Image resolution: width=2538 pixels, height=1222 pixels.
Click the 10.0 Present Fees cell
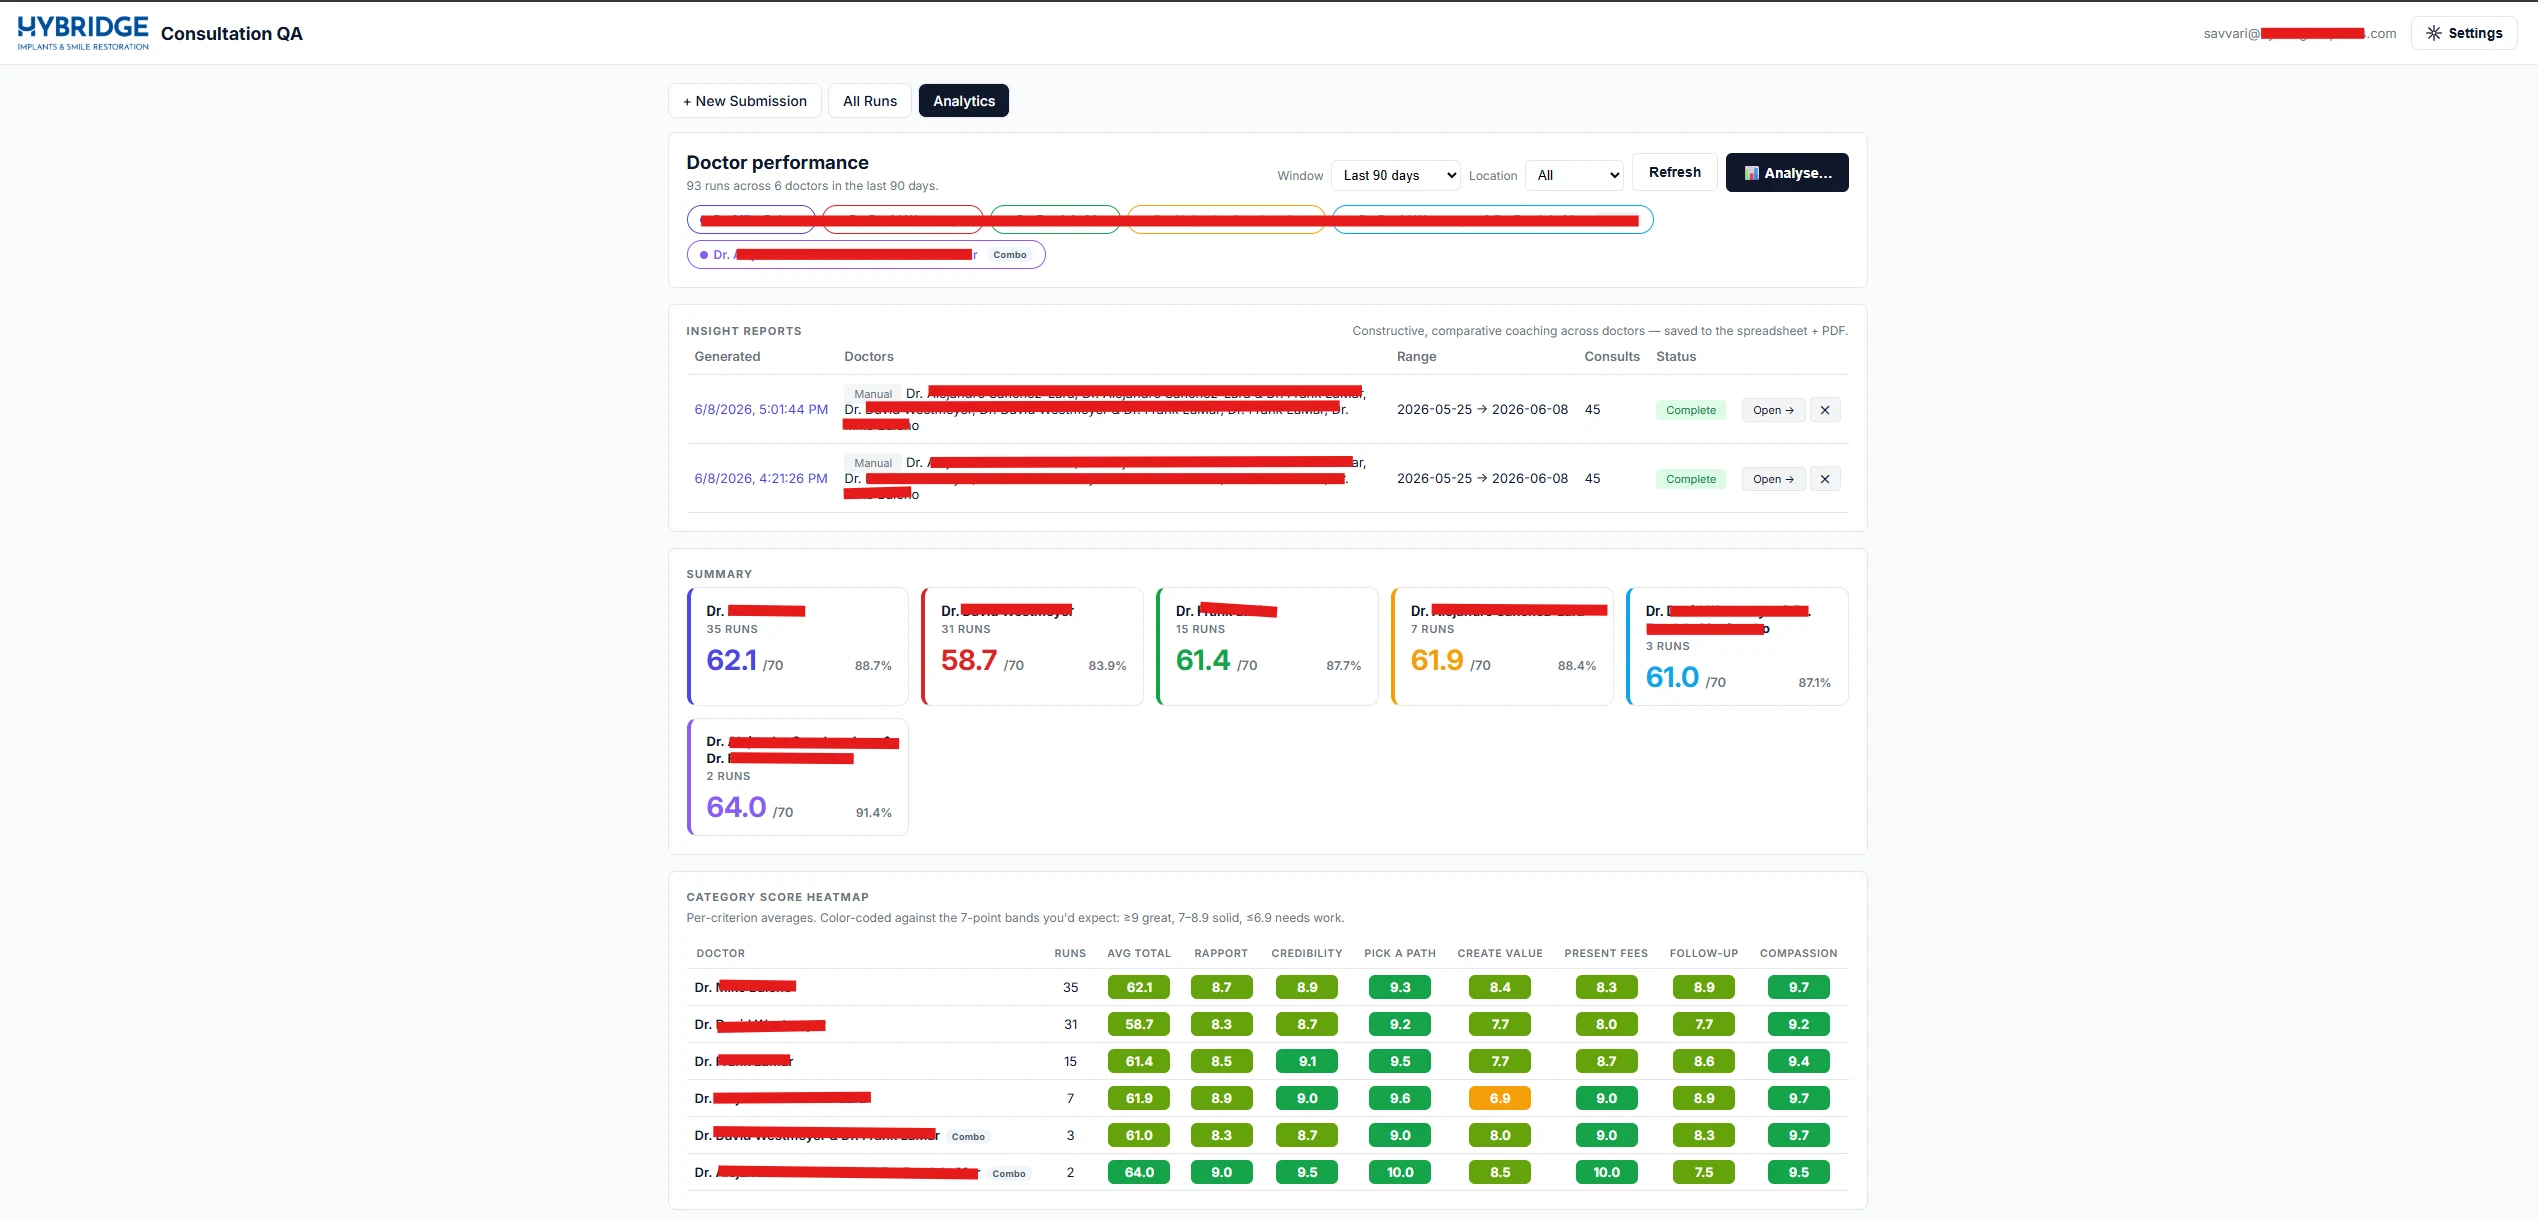coord(1606,1172)
